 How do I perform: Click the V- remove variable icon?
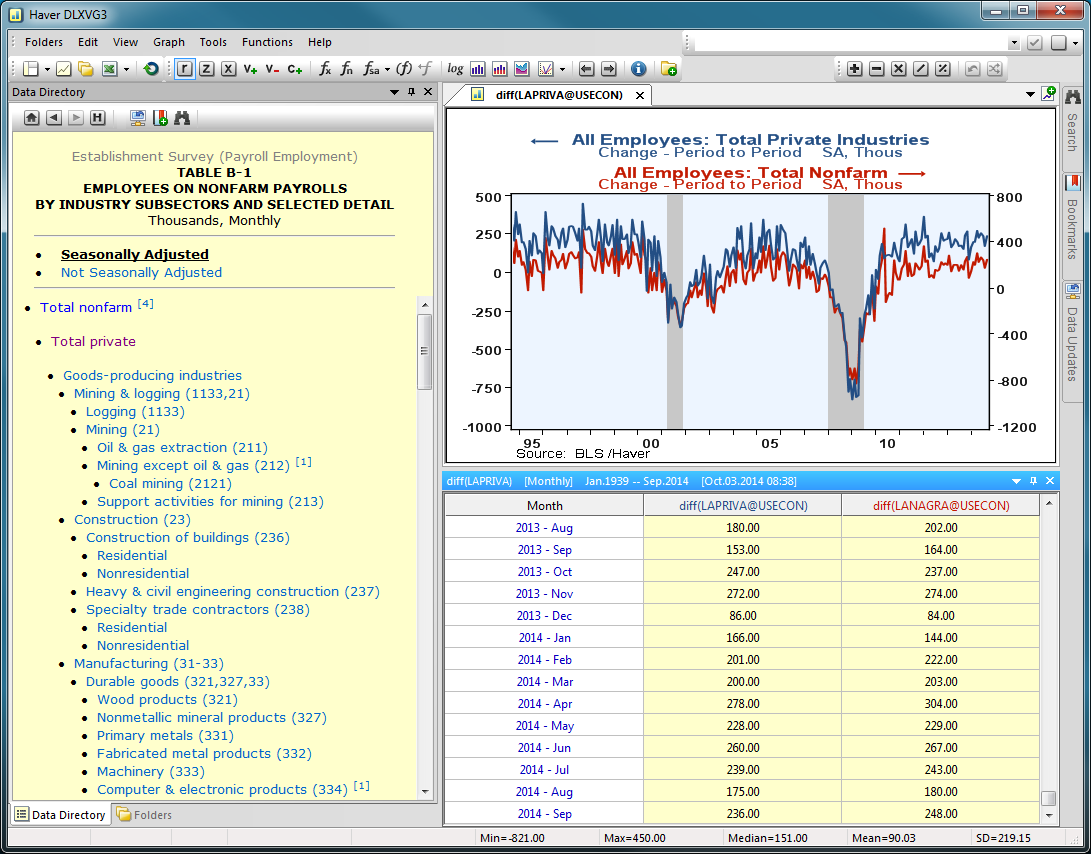(272, 69)
